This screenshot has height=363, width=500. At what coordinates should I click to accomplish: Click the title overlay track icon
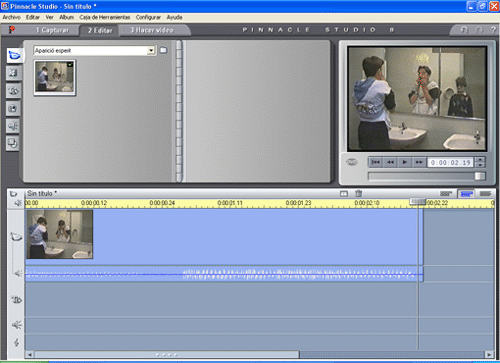(17, 299)
